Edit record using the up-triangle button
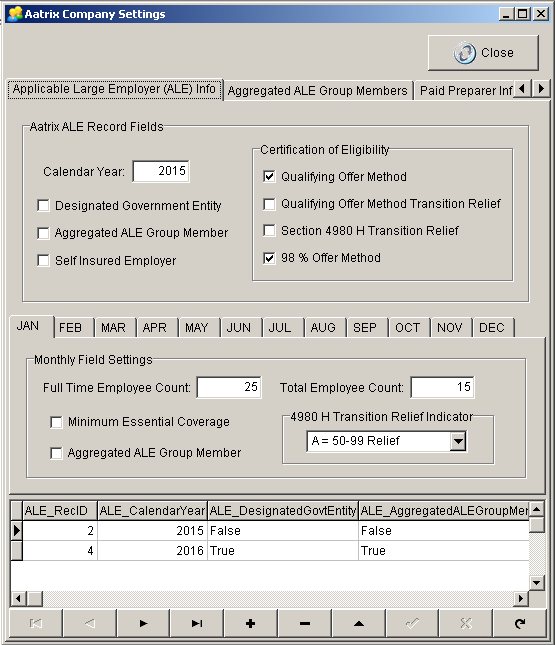 tap(358, 623)
